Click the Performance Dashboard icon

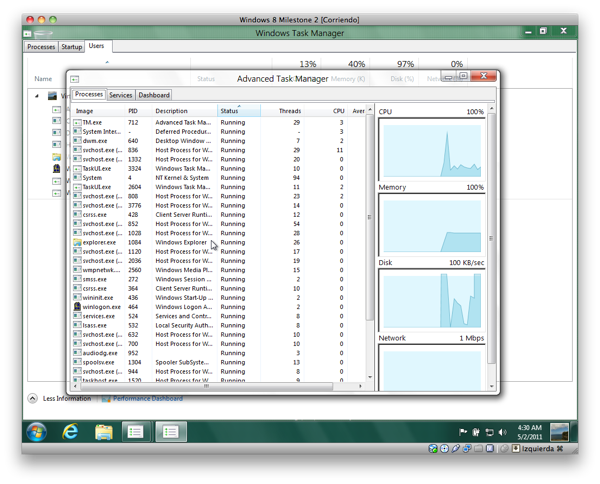[106, 399]
